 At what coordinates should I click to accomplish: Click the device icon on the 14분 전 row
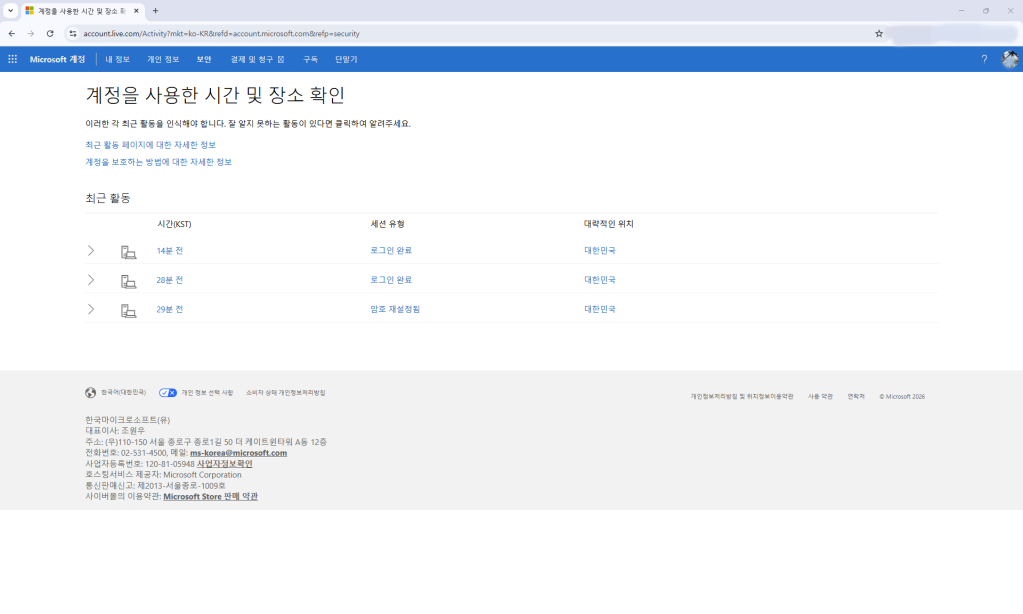pyautogui.click(x=128, y=252)
